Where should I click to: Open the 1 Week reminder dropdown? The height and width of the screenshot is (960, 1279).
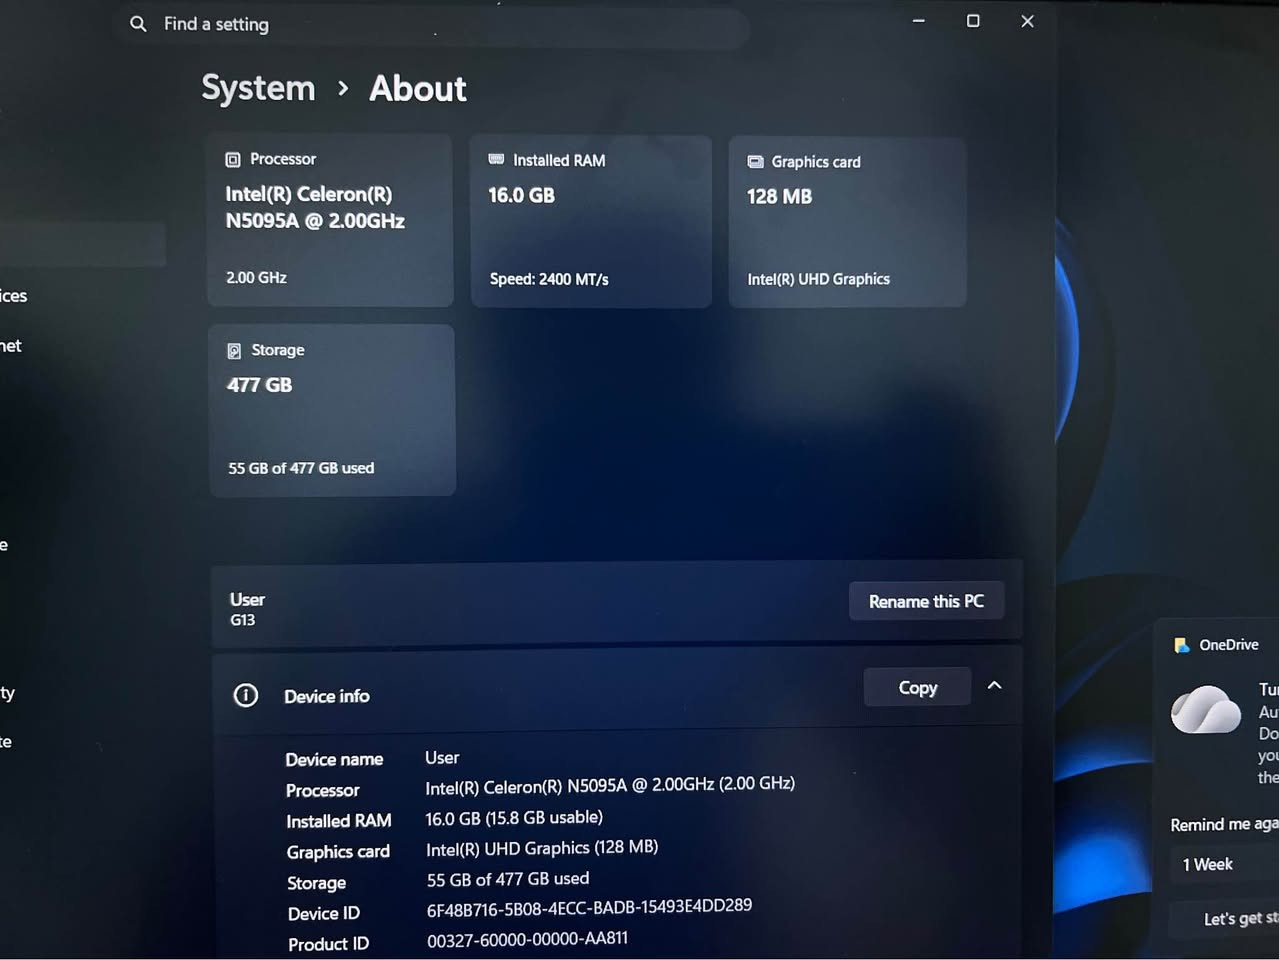coord(1224,864)
